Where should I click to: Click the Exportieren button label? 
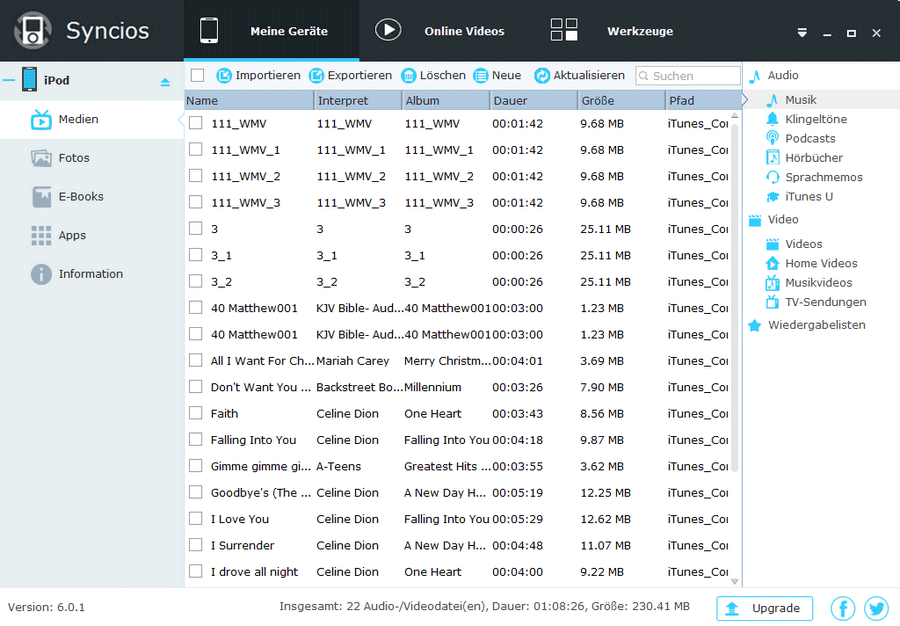pyautogui.click(x=360, y=75)
